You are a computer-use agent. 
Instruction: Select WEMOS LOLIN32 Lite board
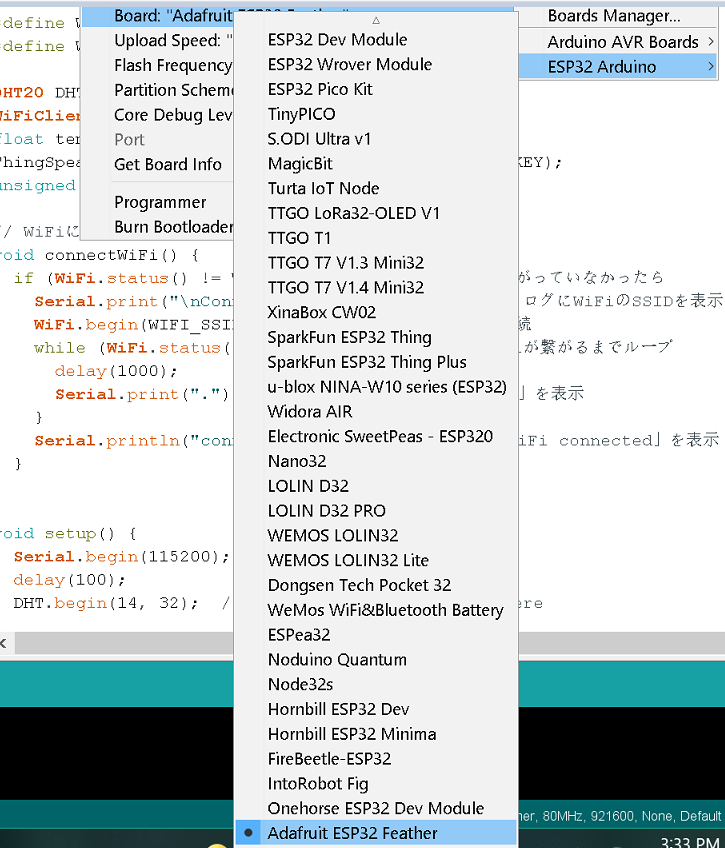[376, 561]
